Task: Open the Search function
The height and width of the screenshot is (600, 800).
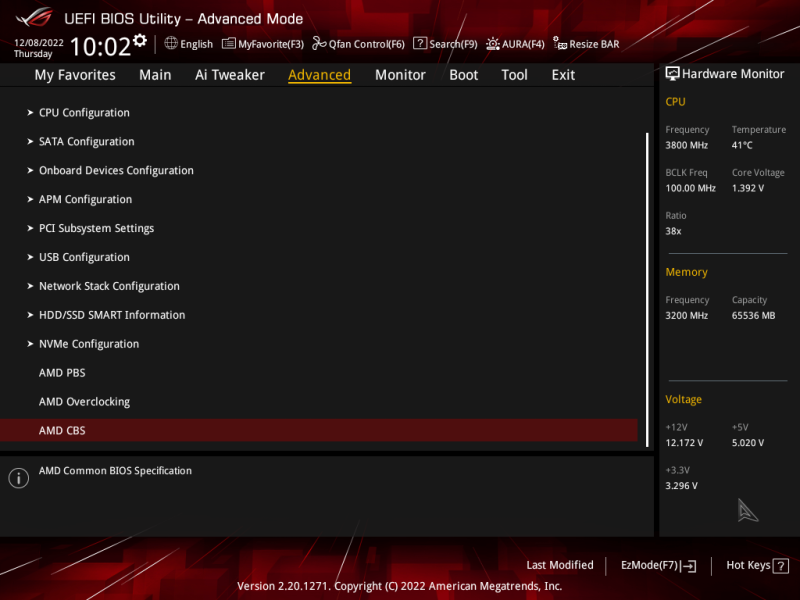Action: pyautogui.click(x=443, y=43)
